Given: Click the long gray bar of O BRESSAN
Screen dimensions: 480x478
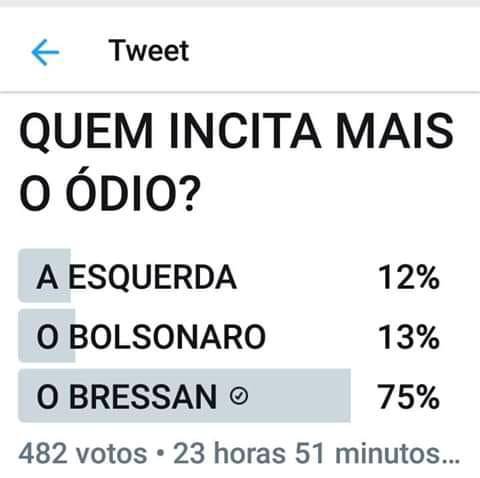Looking at the screenshot, I should pyautogui.click(x=184, y=396).
